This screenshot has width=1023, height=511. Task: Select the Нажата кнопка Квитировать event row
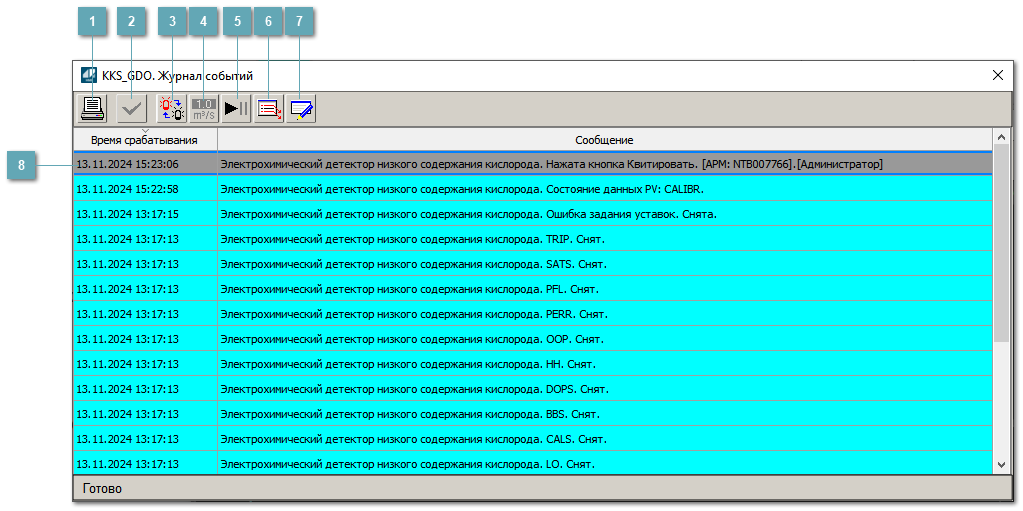tap(550, 164)
